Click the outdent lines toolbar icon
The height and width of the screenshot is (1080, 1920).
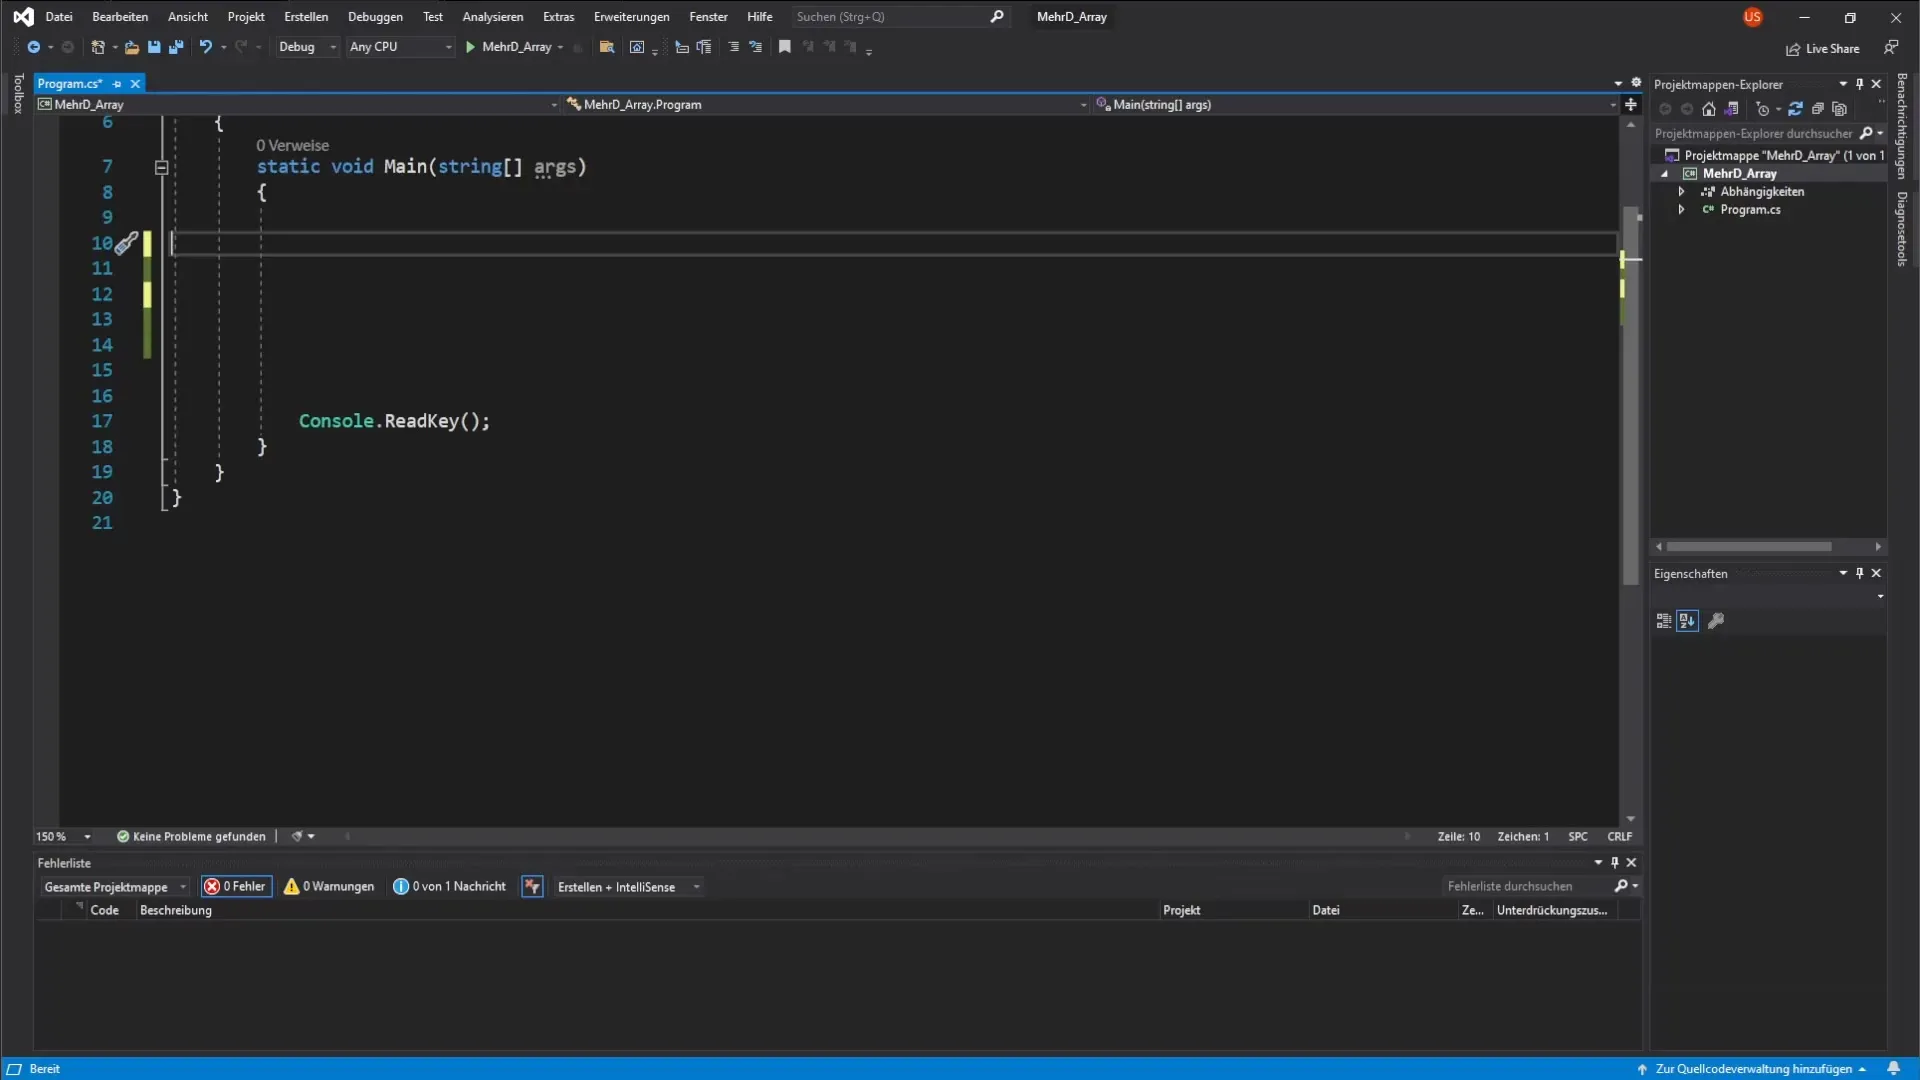[x=704, y=47]
